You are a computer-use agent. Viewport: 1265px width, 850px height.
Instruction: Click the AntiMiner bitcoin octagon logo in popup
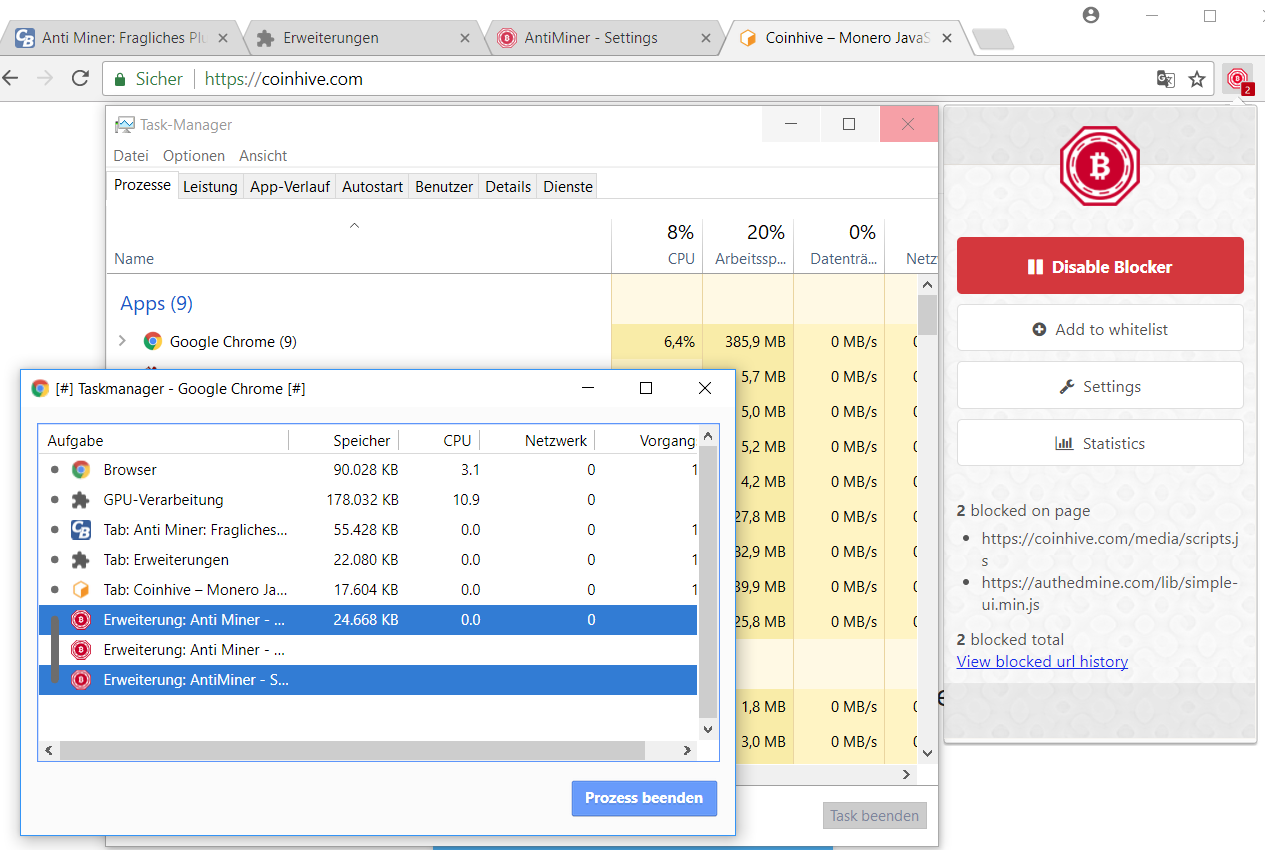click(x=1100, y=167)
